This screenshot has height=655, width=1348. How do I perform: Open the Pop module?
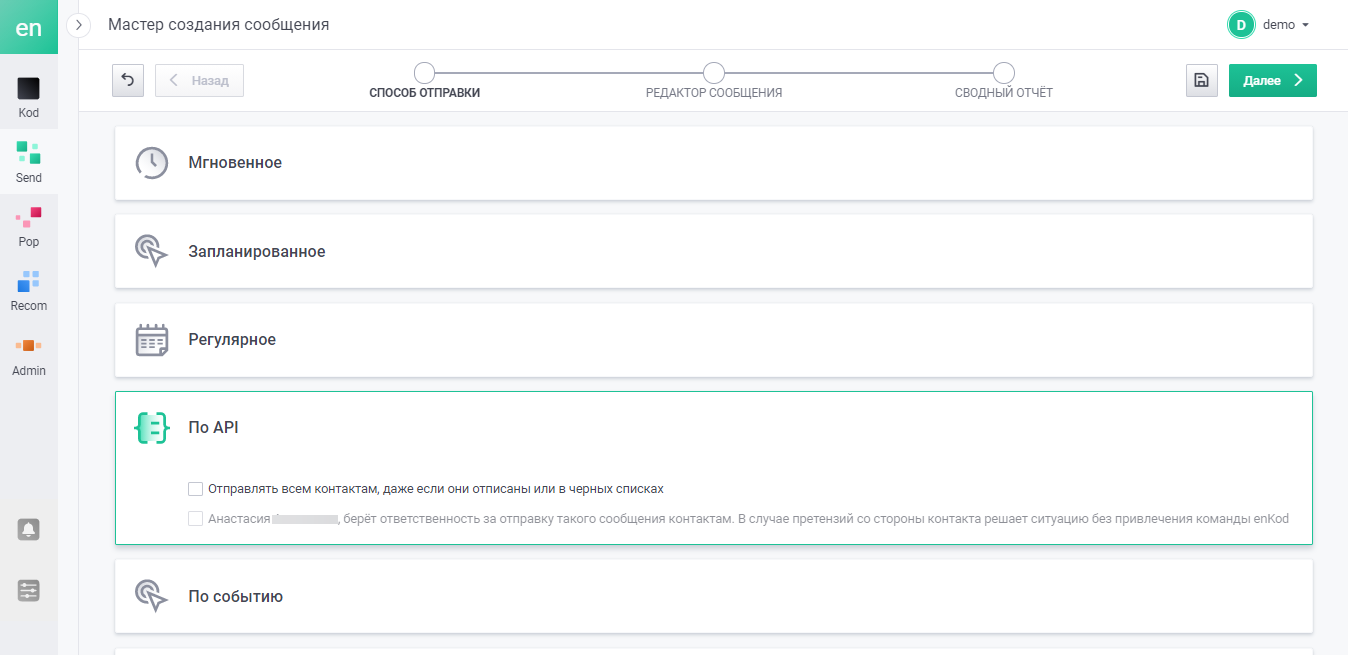(x=29, y=226)
